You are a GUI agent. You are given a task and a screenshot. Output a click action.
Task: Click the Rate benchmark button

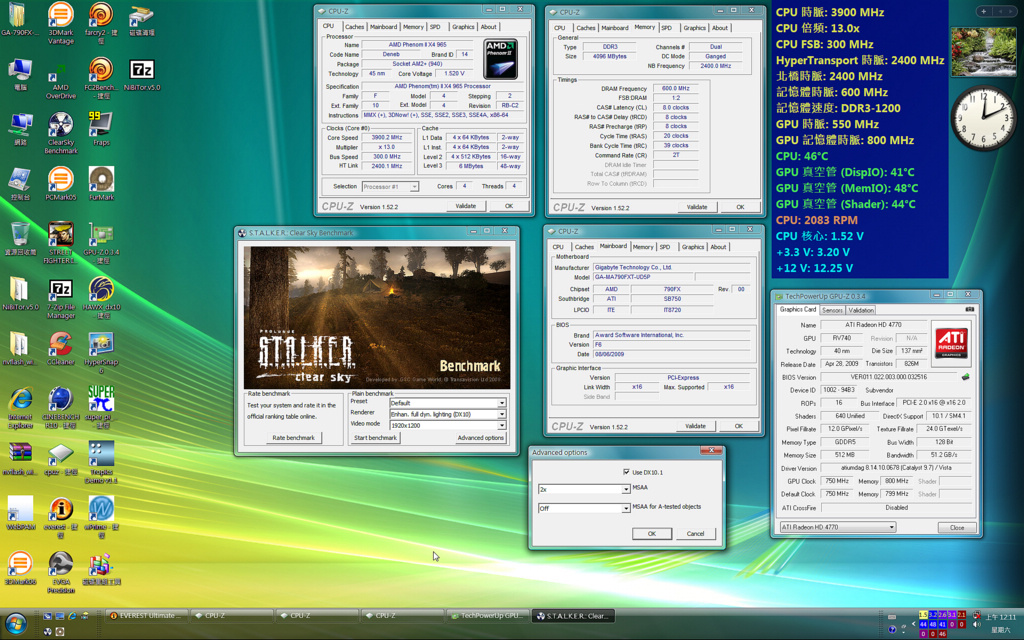tap(293, 438)
